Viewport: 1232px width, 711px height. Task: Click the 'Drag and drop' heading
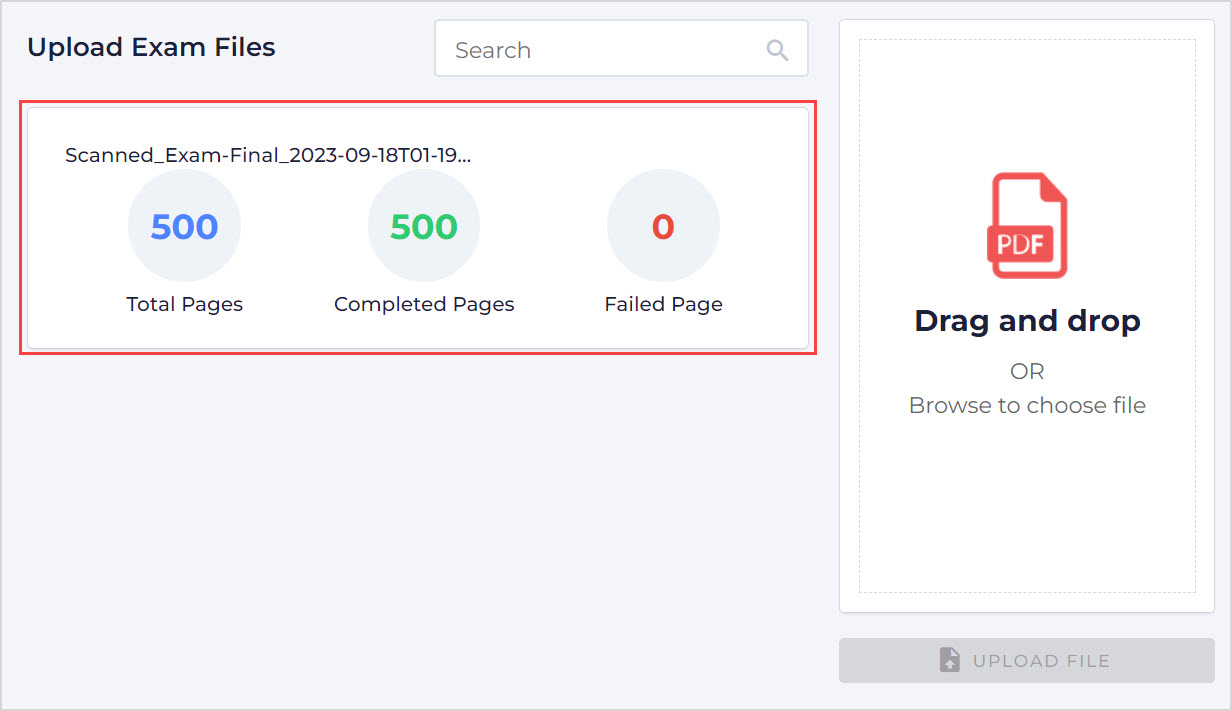pos(1027,321)
